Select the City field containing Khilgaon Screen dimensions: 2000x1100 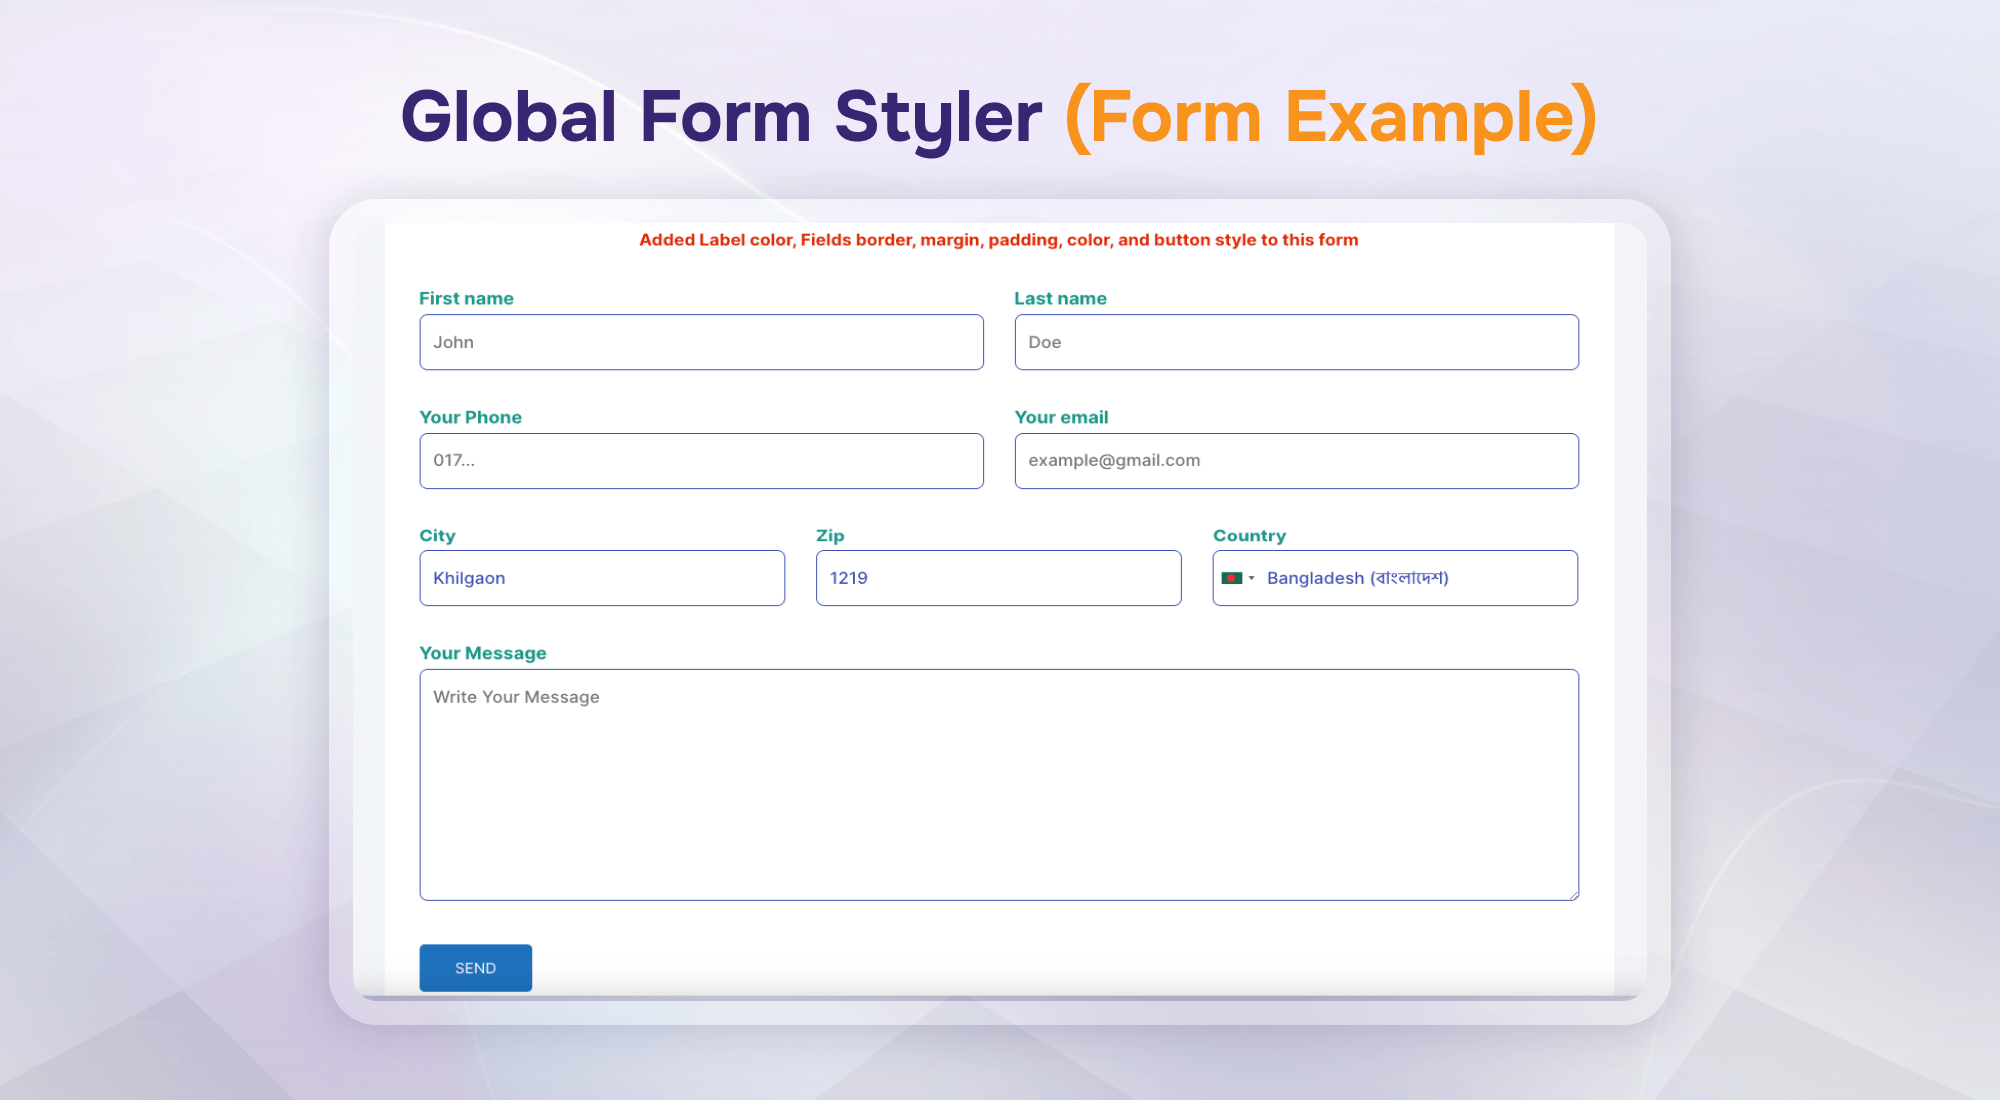[602, 578]
